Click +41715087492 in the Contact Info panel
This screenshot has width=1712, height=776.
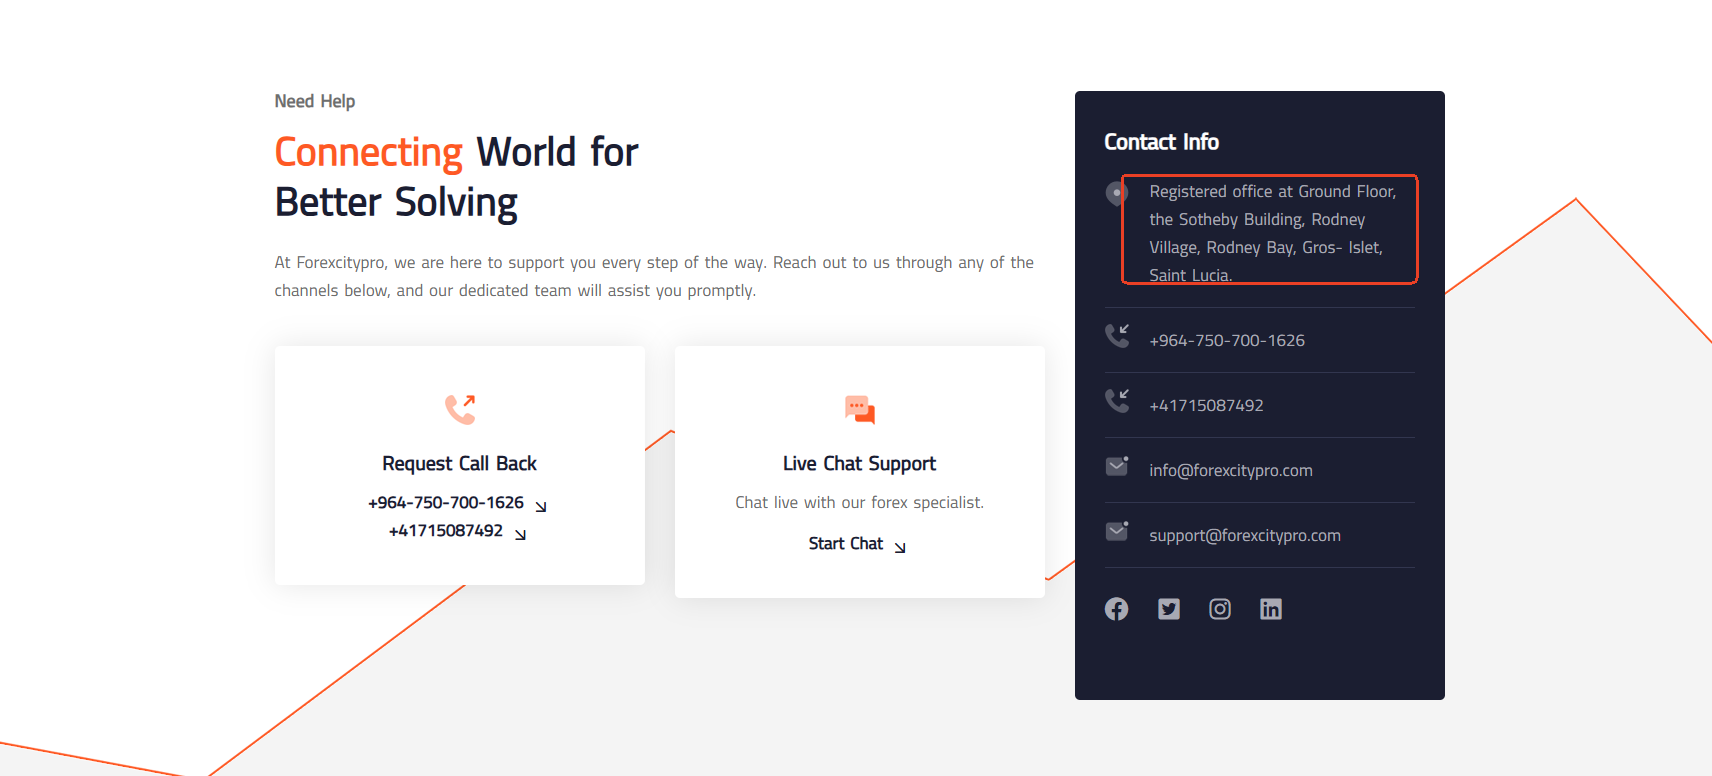pyautogui.click(x=1206, y=406)
